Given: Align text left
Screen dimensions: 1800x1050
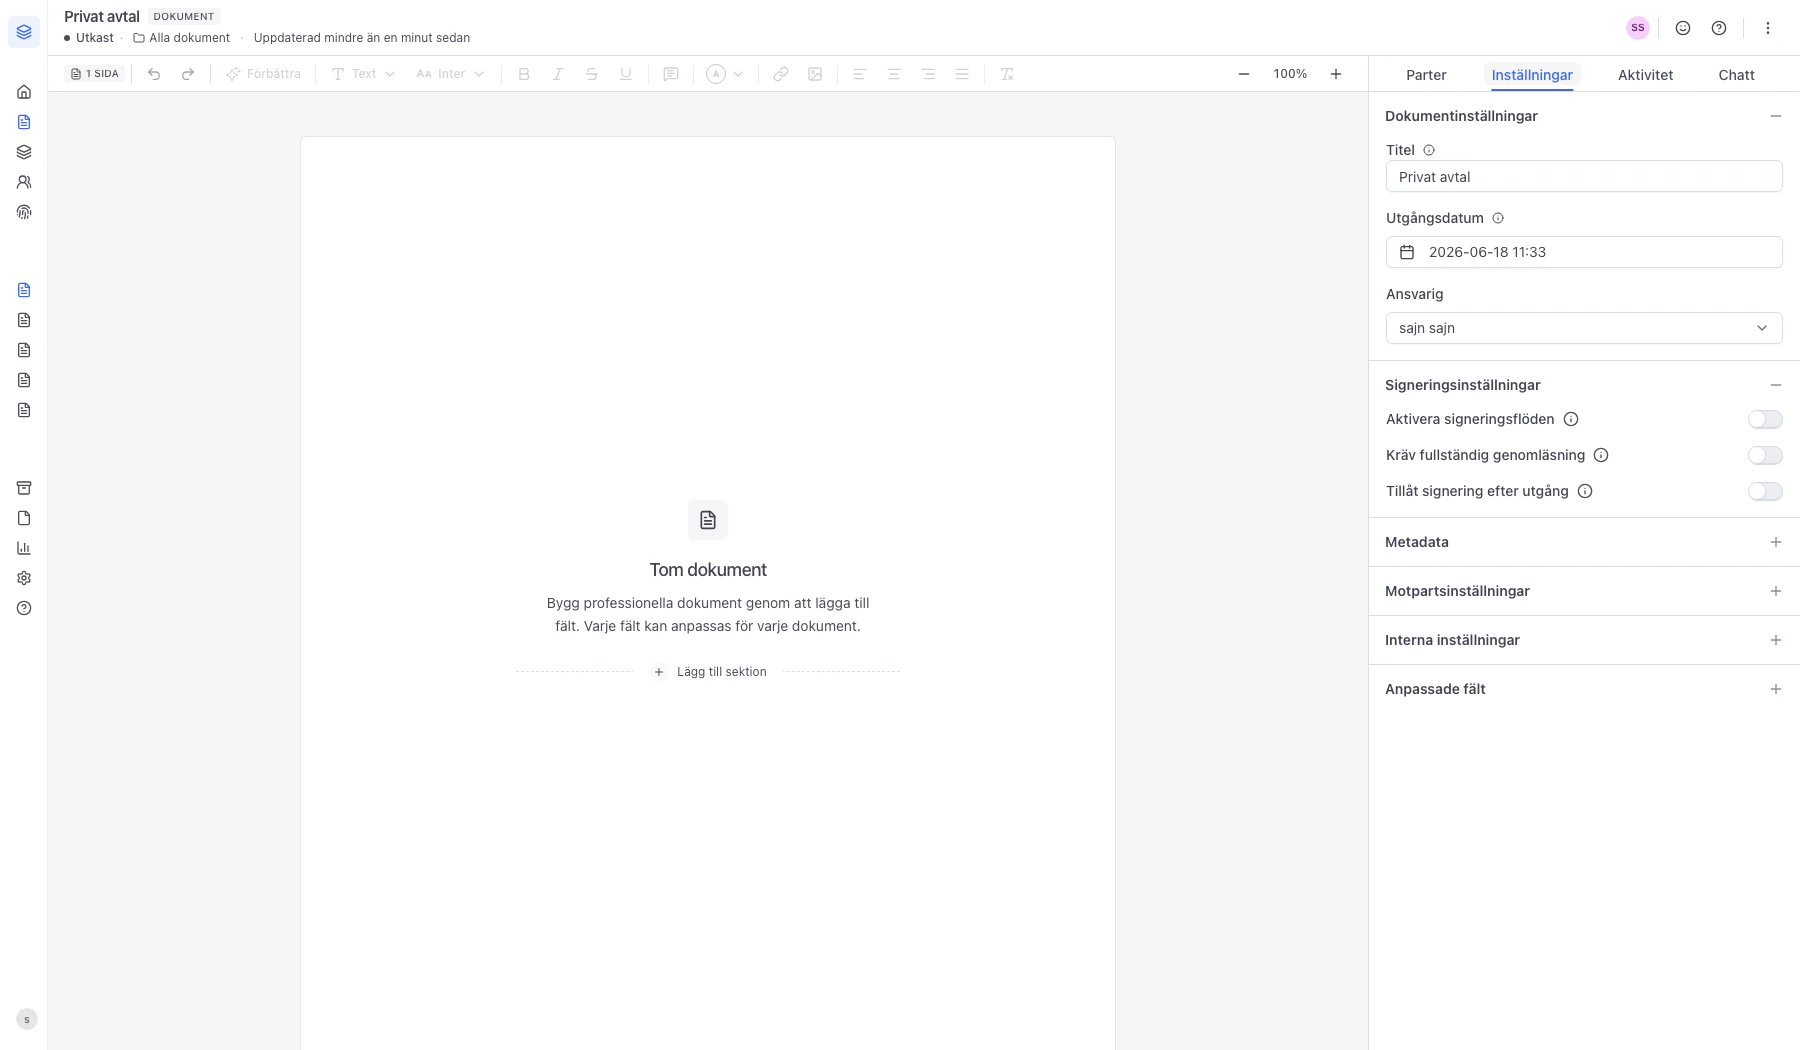Looking at the screenshot, I should (859, 74).
